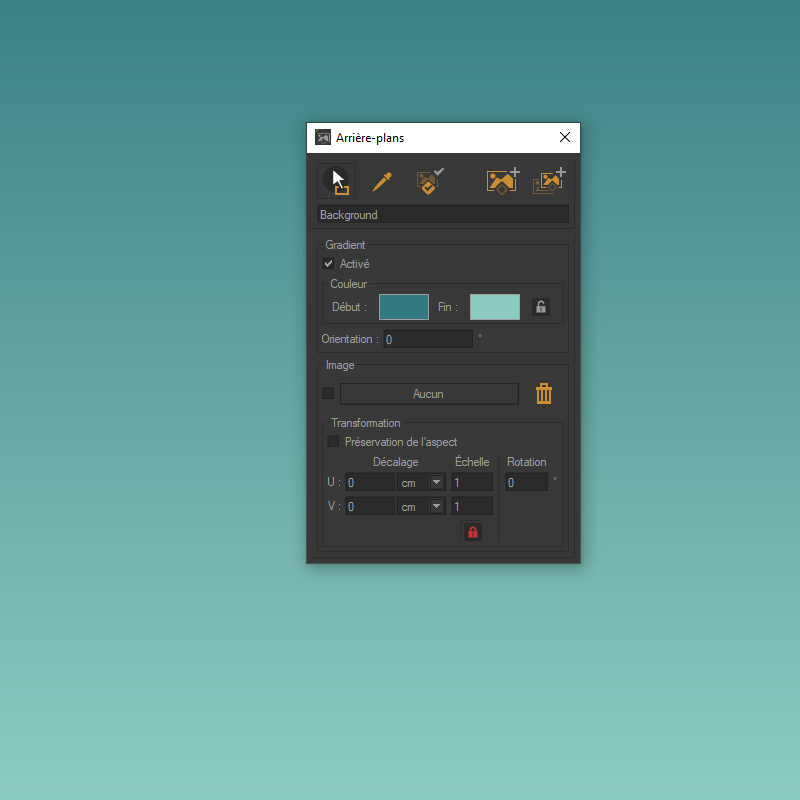Add a new background from image
The height and width of the screenshot is (800, 800).
point(503,181)
